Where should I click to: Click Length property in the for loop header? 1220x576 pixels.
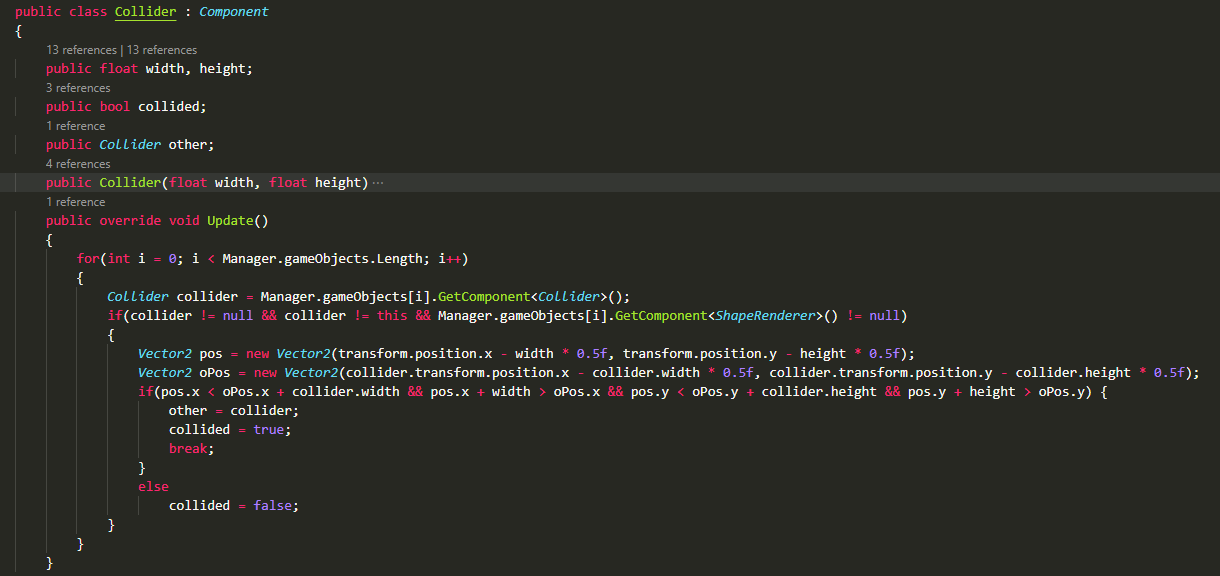[399, 259]
